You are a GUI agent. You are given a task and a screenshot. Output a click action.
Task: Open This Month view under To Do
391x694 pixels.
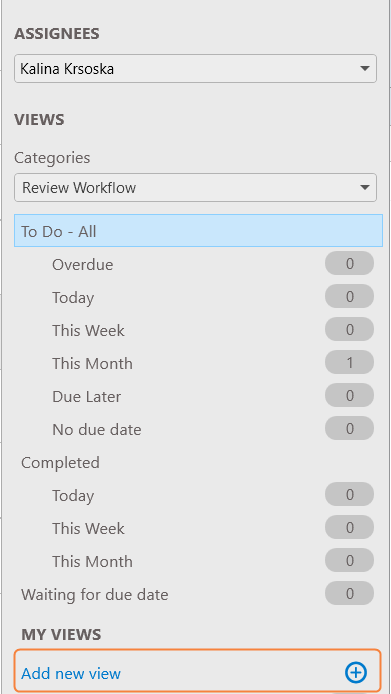92,363
